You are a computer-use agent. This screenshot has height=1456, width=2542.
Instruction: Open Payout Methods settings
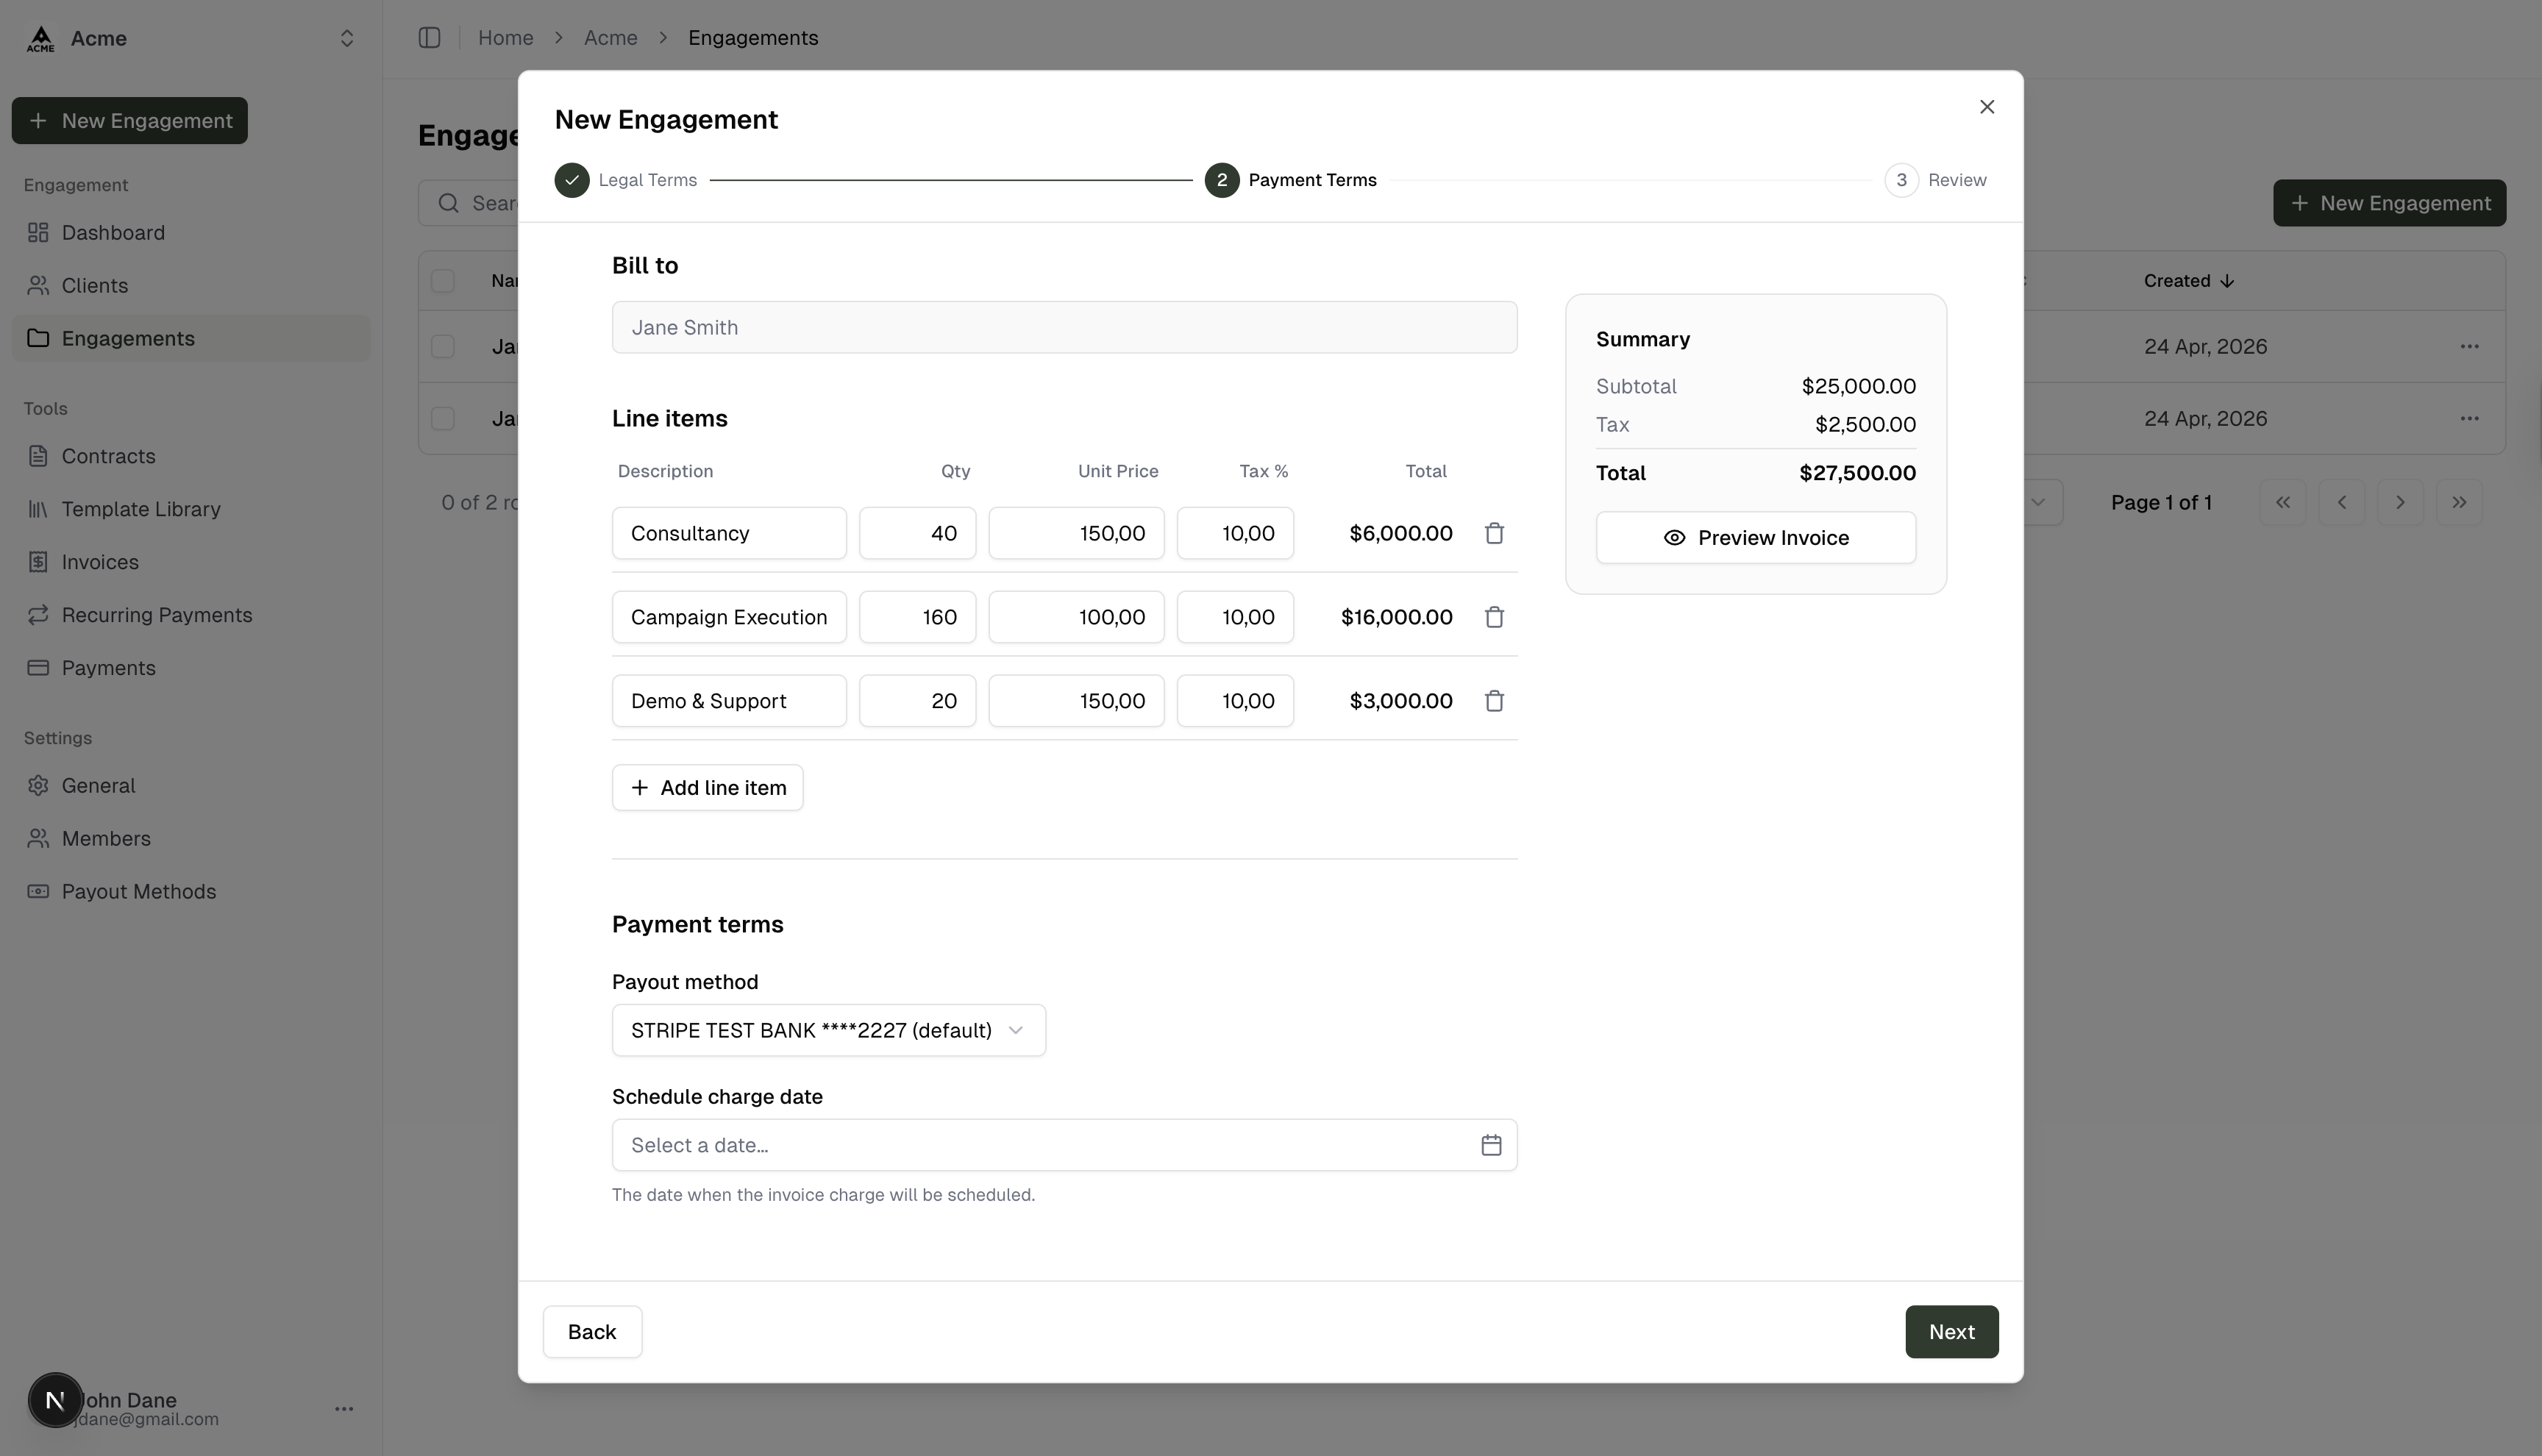[x=191, y=891]
